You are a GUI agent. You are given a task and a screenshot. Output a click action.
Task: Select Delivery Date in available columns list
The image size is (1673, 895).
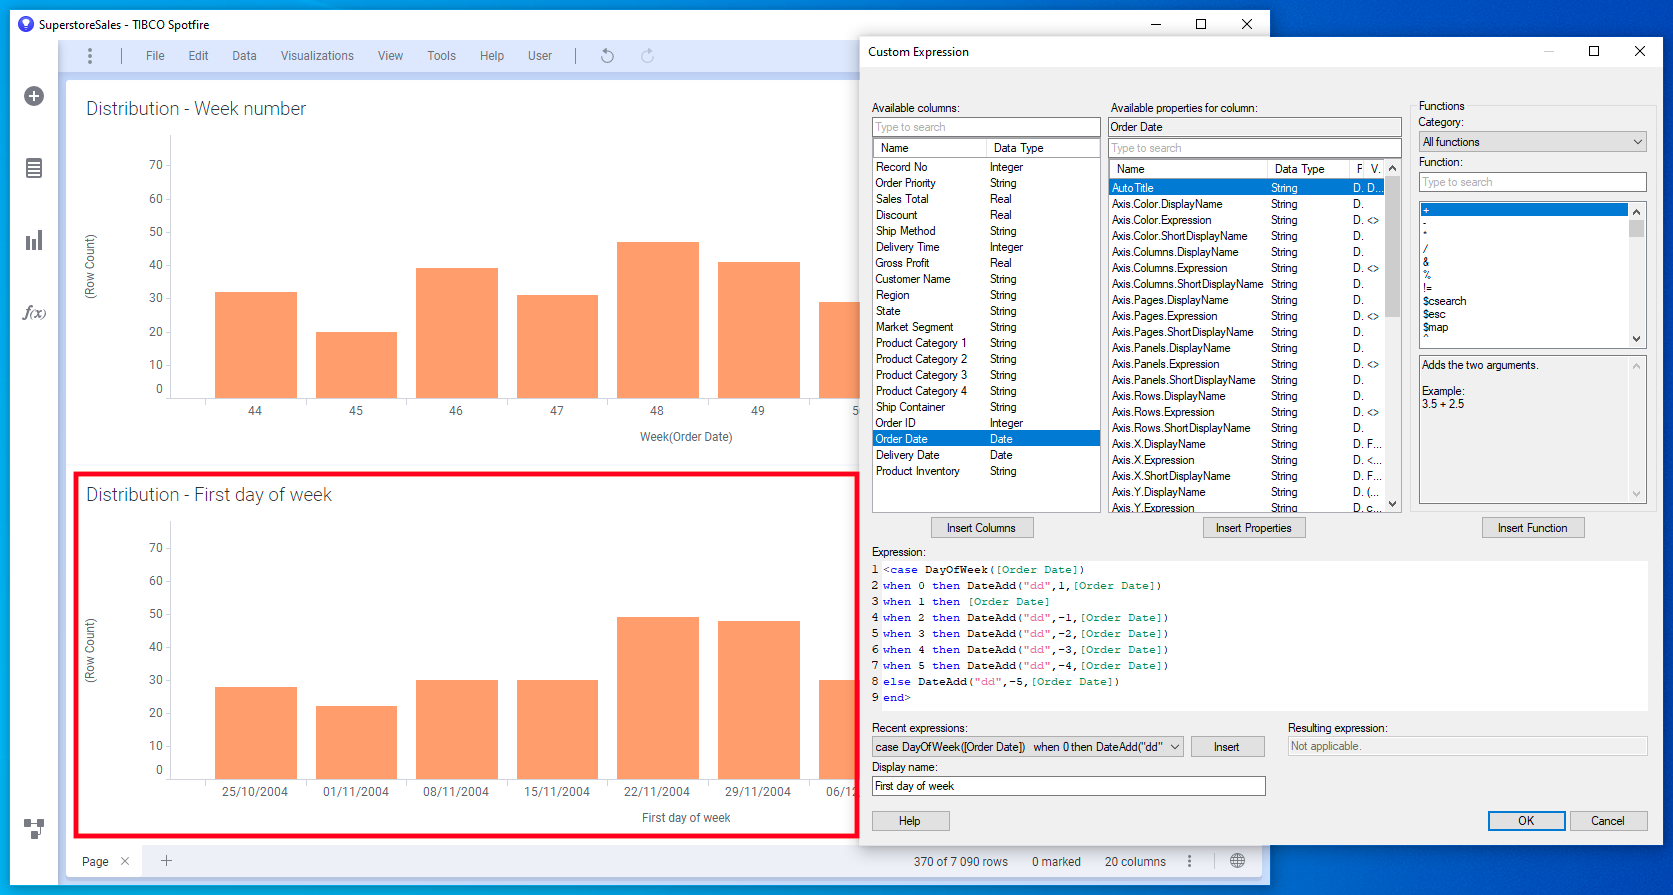click(x=908, y=455)
